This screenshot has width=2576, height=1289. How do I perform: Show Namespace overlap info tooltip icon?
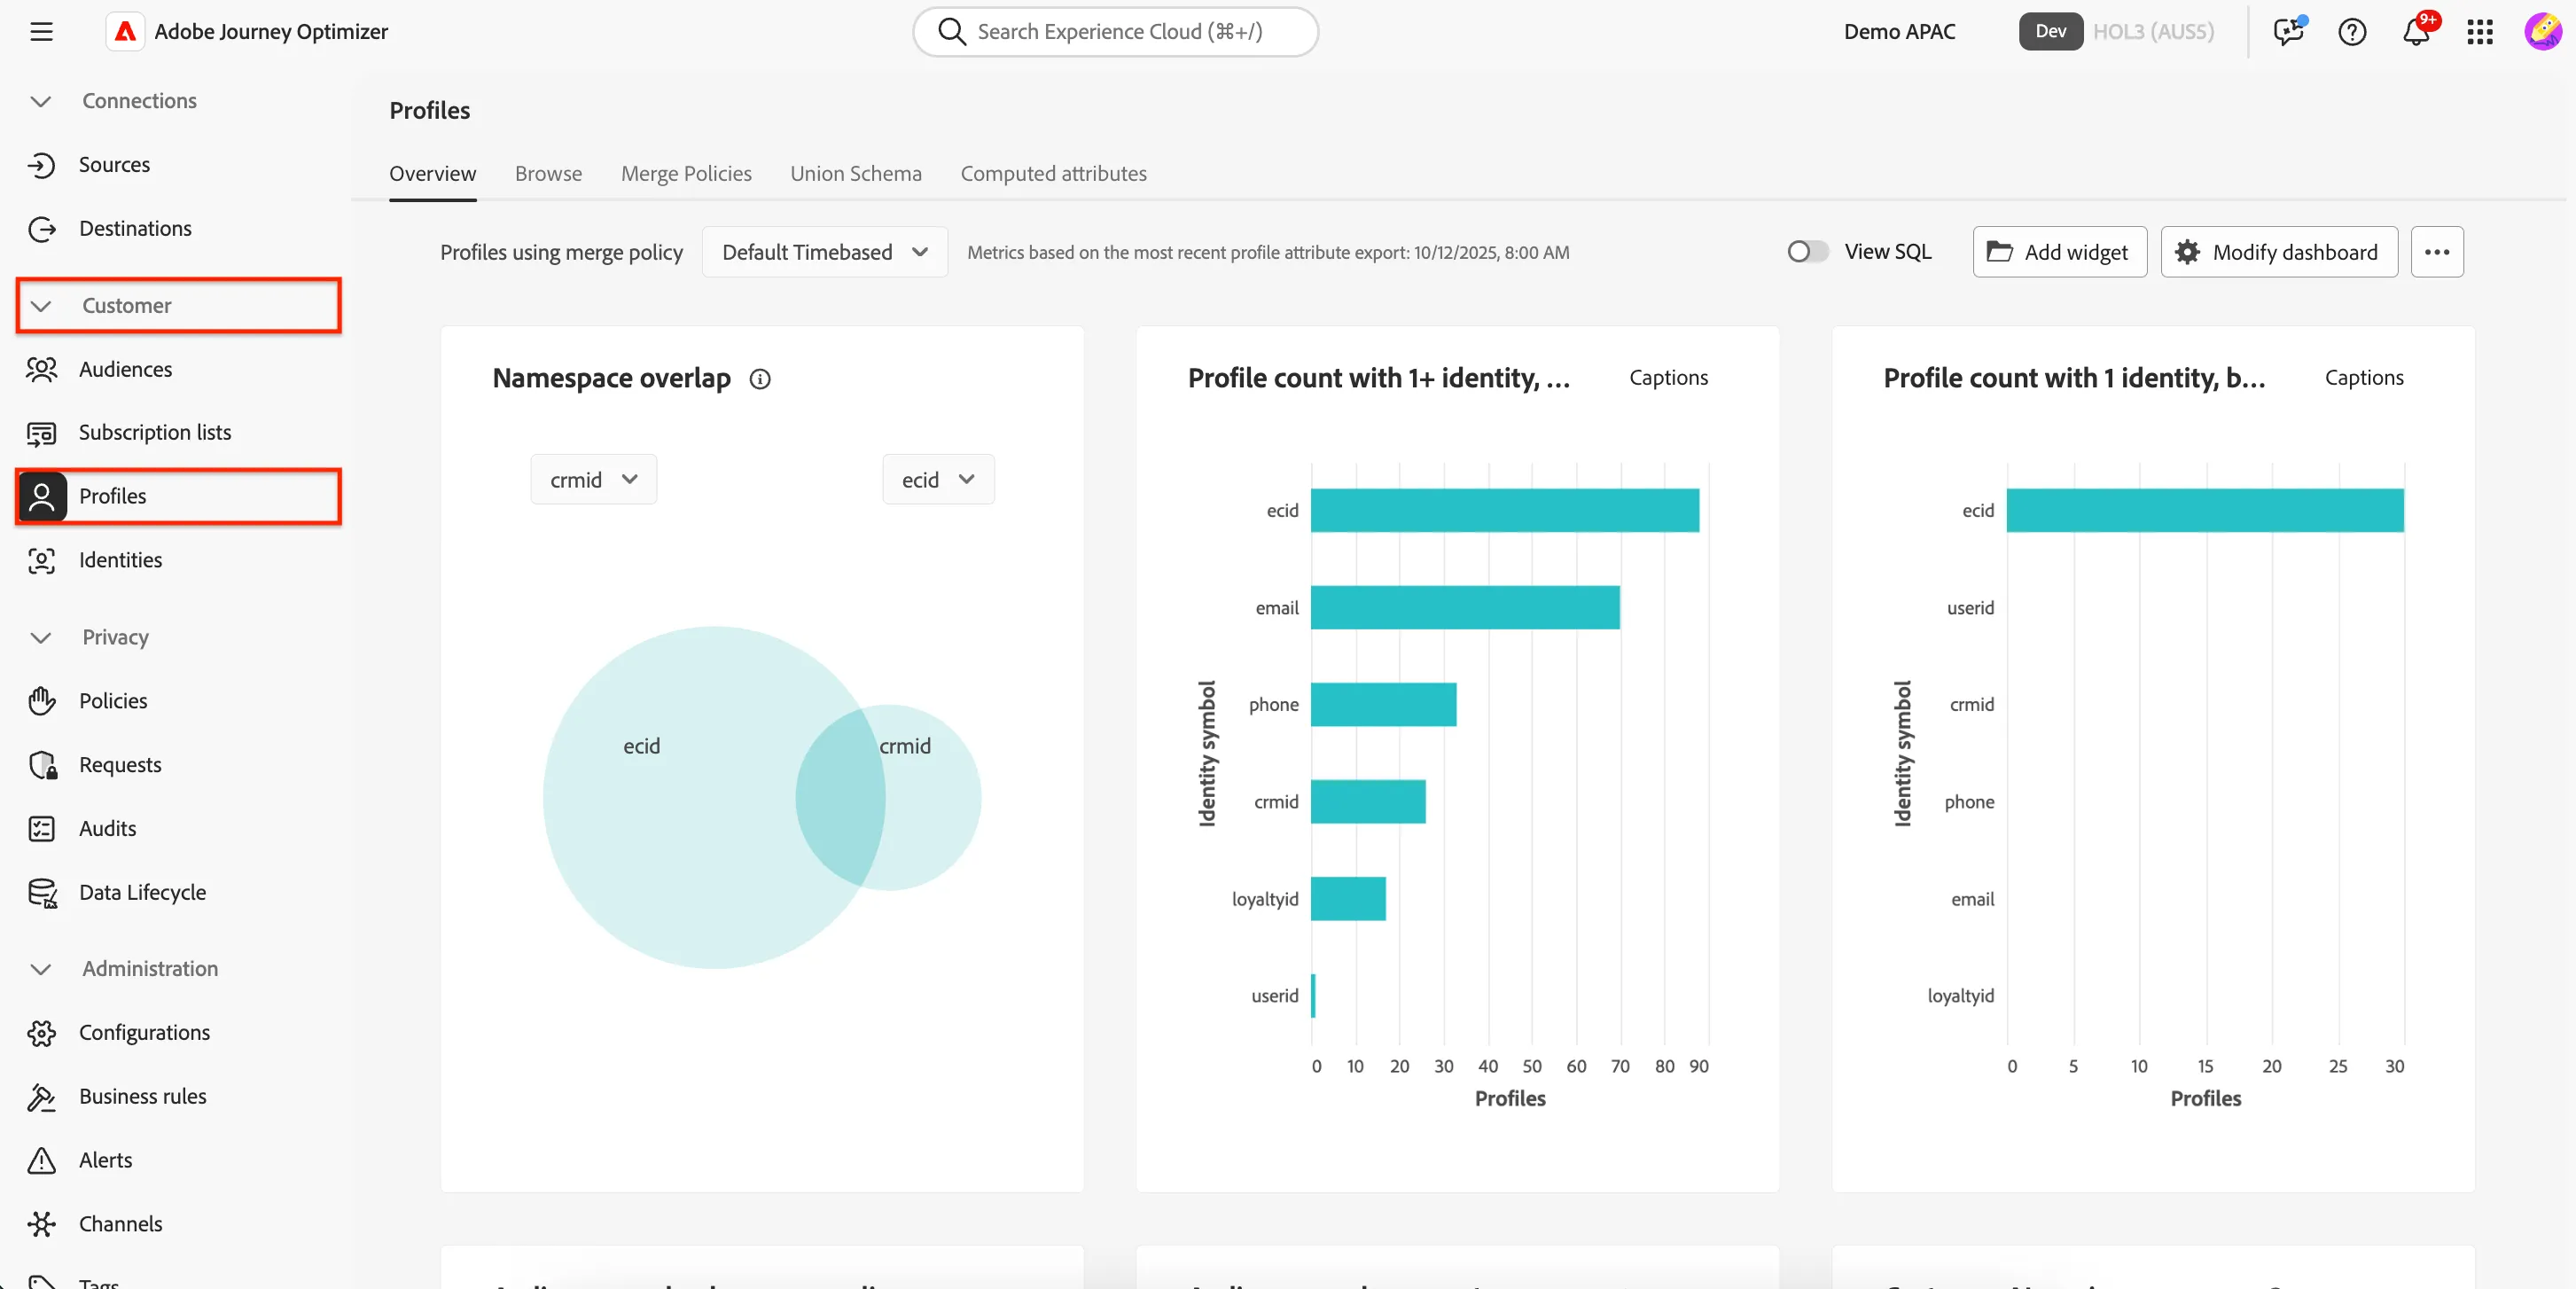coord(760,379)
